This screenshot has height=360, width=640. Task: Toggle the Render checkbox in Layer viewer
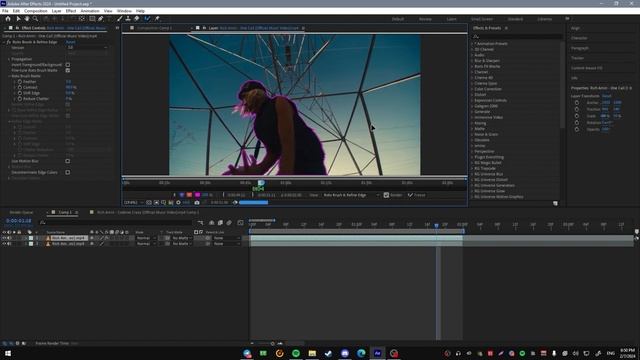click(x=386, y=195)
